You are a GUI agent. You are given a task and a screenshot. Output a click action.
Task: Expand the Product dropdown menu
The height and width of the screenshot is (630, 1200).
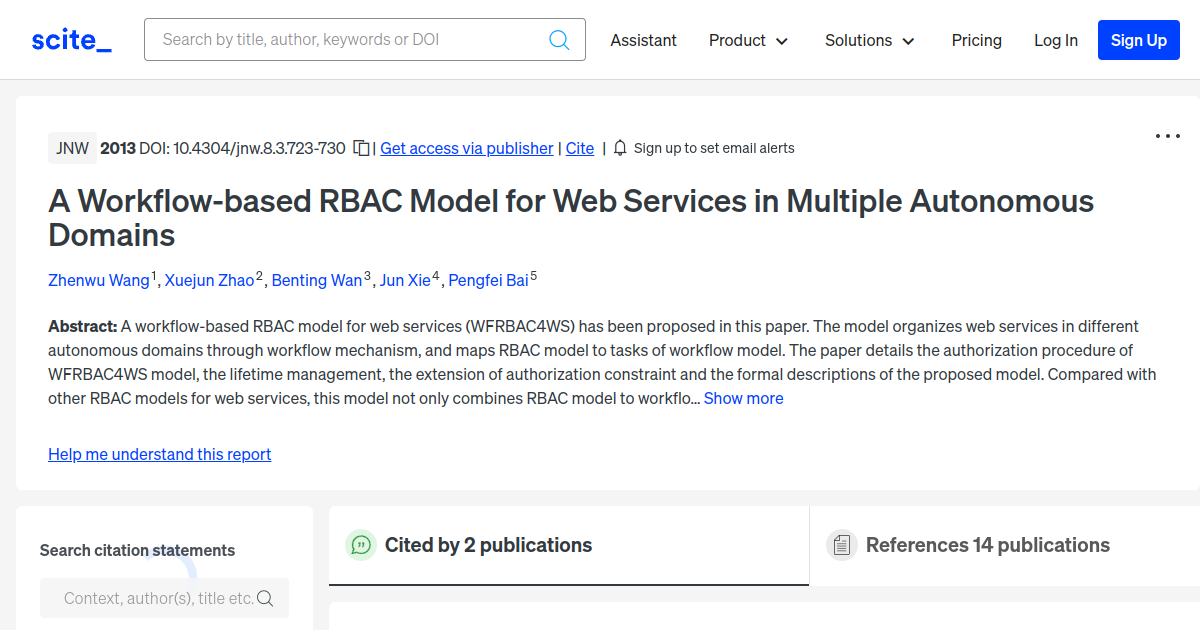(748, 40)
